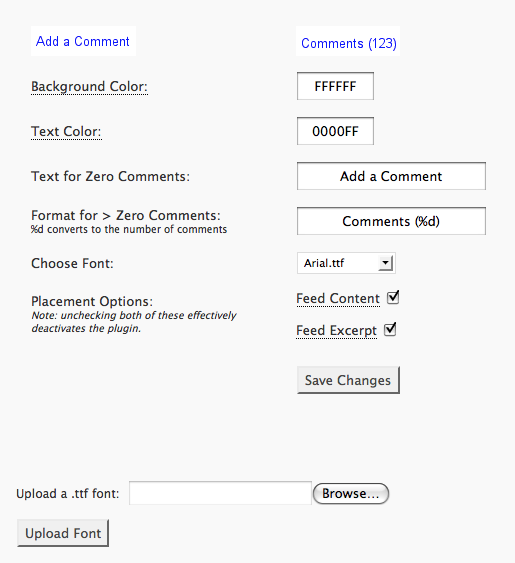
Task: Click the .ttf font file path field
Action: point(220,493)
